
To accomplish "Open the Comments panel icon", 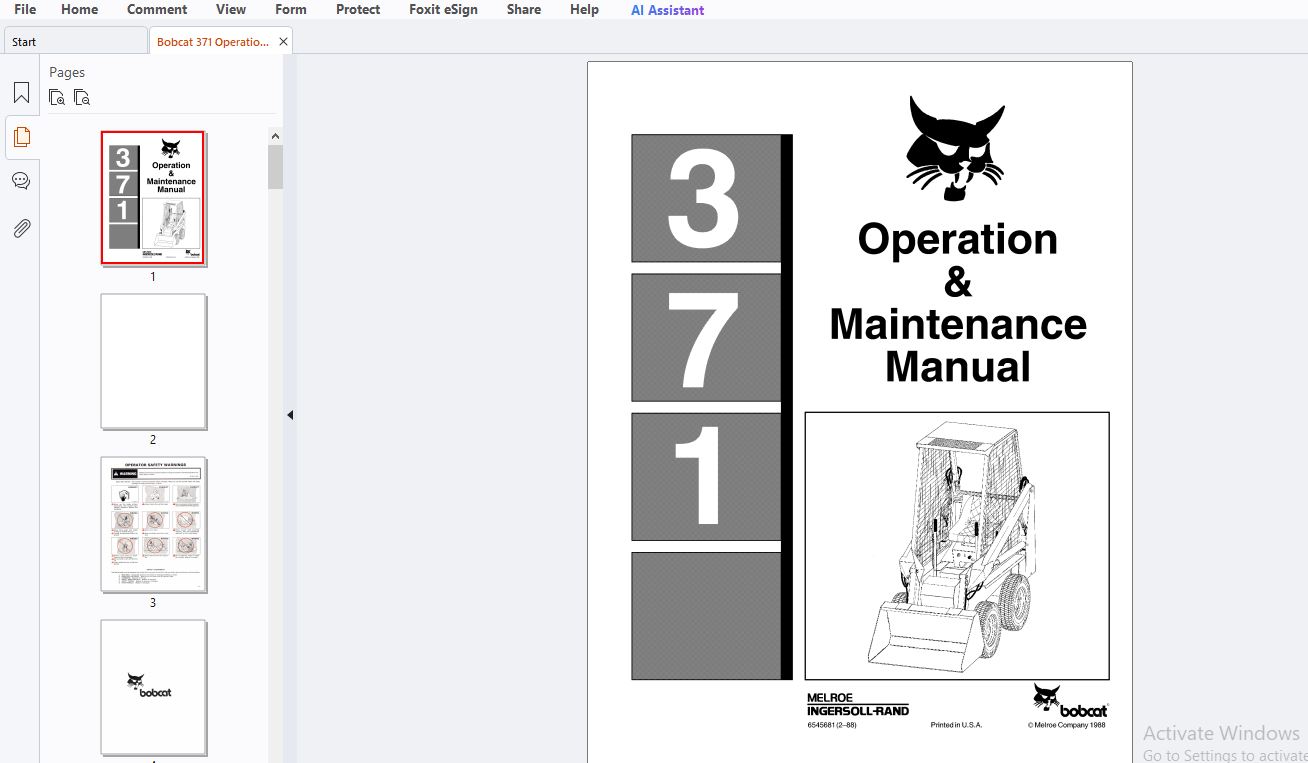I will point(21,181).
